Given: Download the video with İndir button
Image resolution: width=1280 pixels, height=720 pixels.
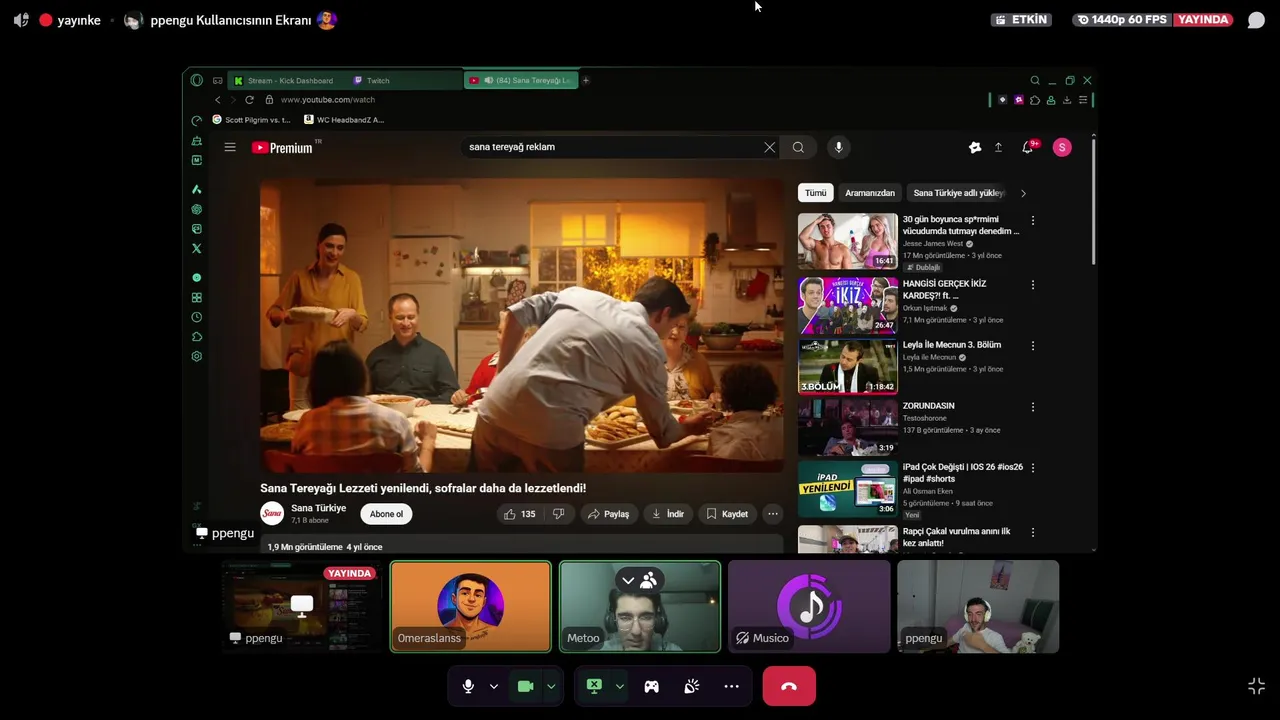Looking at the screenshot, I should coord(668,514).
